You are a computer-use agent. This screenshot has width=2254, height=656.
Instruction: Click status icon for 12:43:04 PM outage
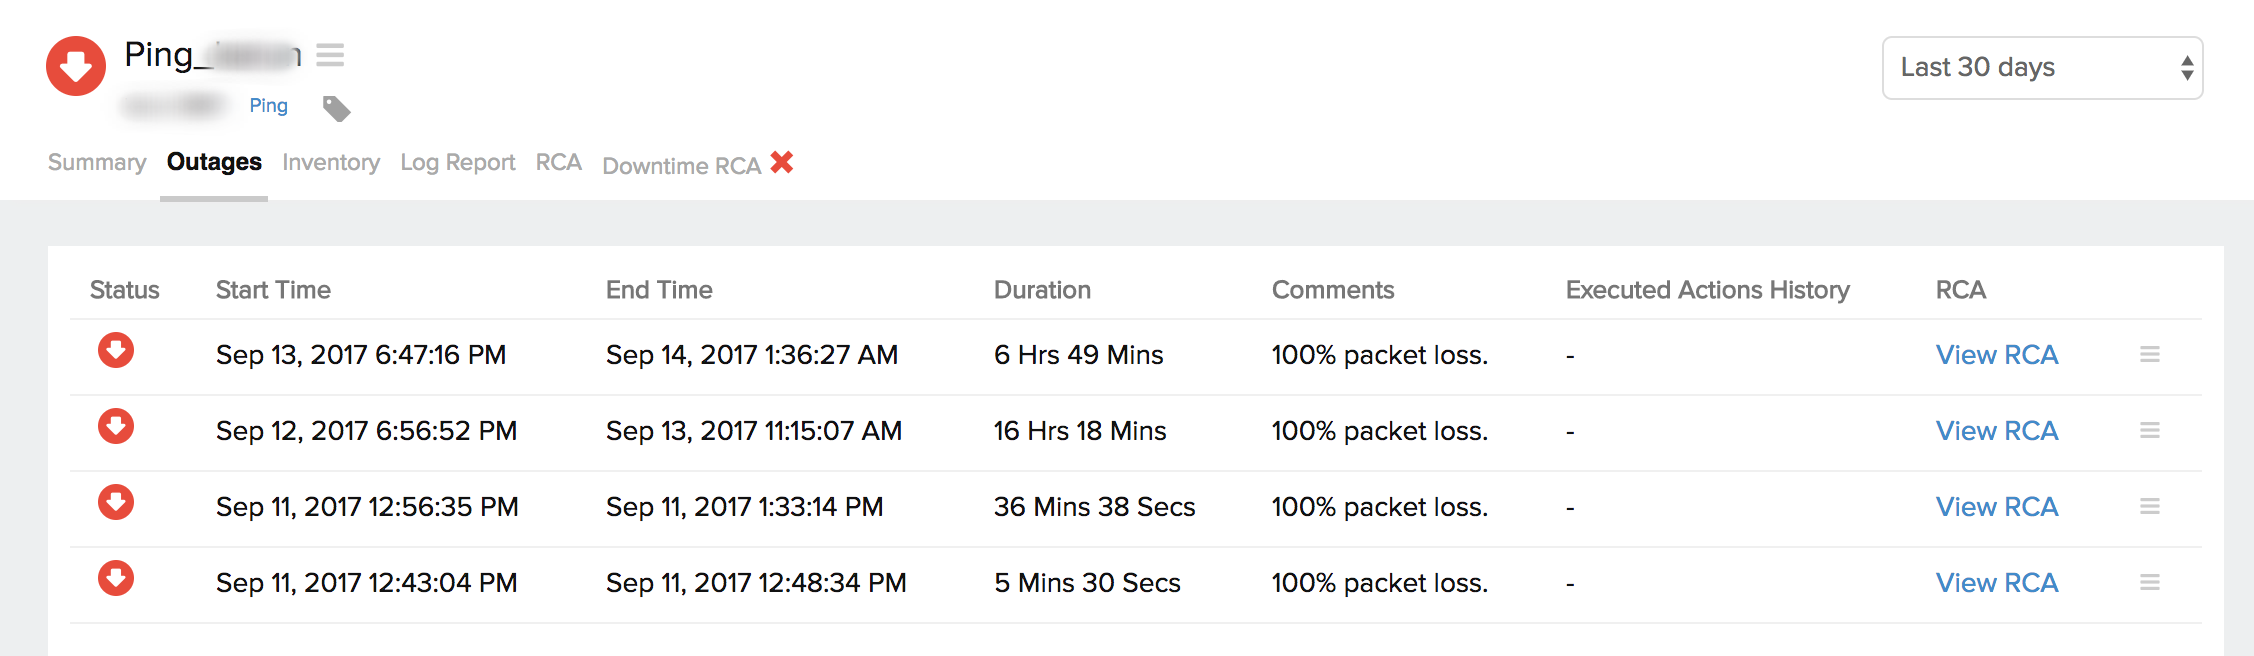pos(116,579)
